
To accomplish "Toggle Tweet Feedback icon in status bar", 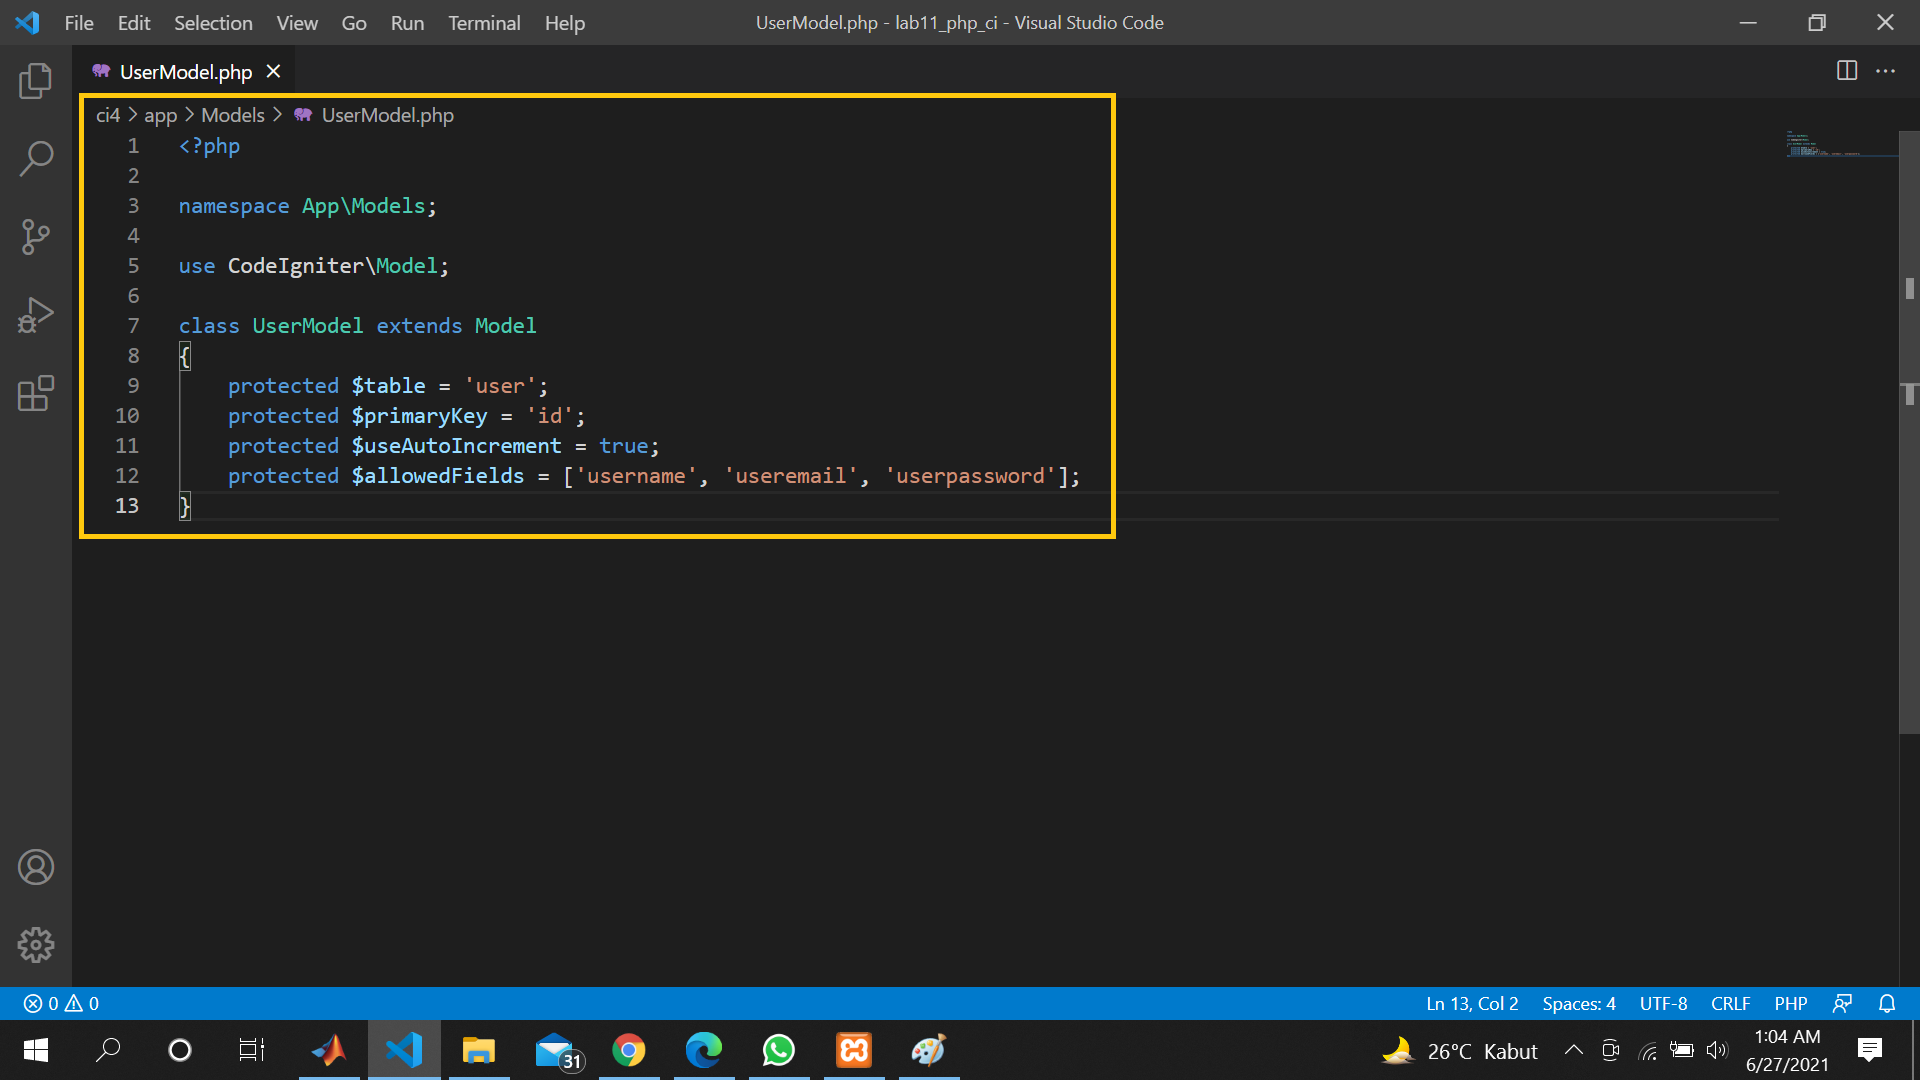I will 1843,1003.
